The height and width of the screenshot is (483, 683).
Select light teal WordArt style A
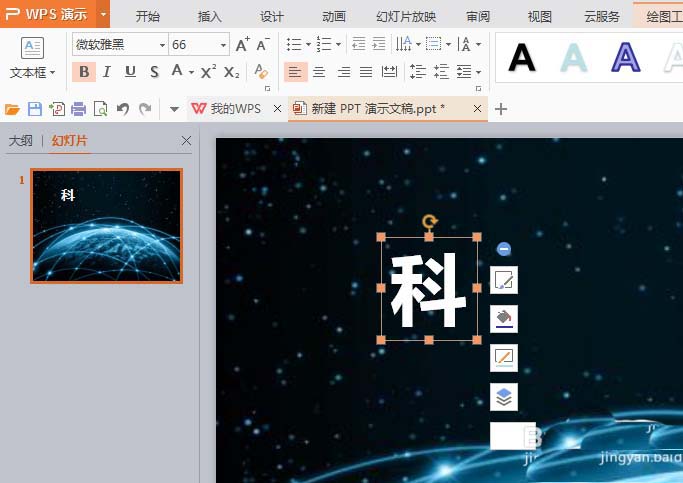(573, 57)
